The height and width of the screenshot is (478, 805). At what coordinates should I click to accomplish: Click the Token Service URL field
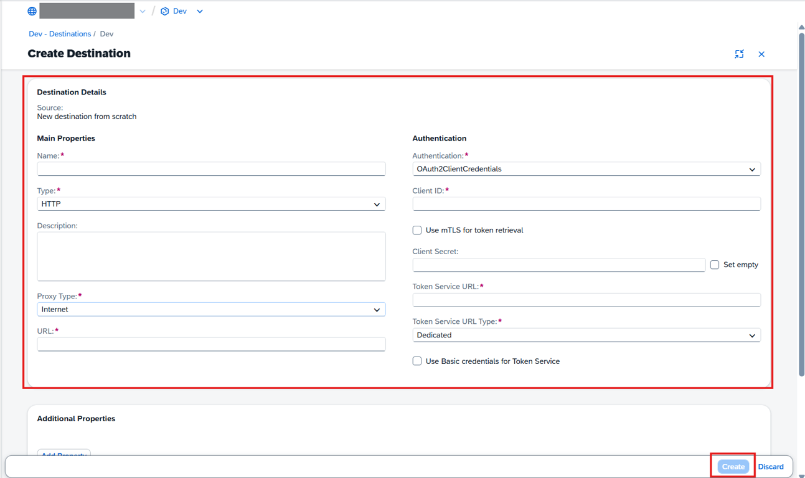coord(586,300)
